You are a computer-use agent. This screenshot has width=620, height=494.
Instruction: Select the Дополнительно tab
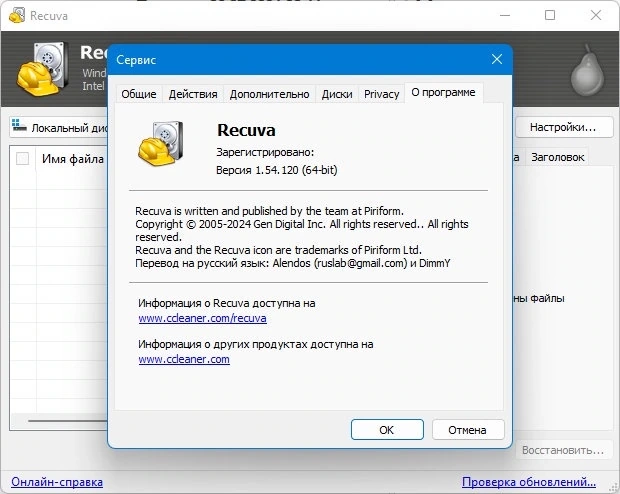click(269, 94)
